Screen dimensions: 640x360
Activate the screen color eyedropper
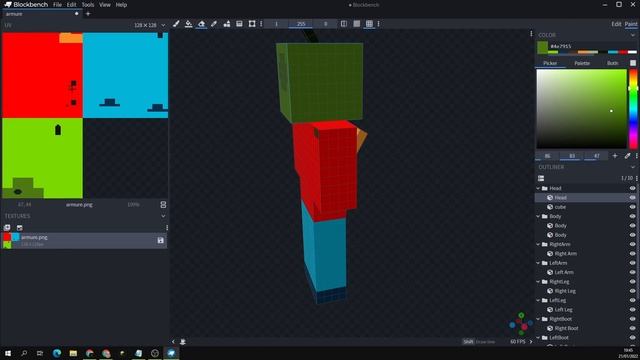pos(627,156)
